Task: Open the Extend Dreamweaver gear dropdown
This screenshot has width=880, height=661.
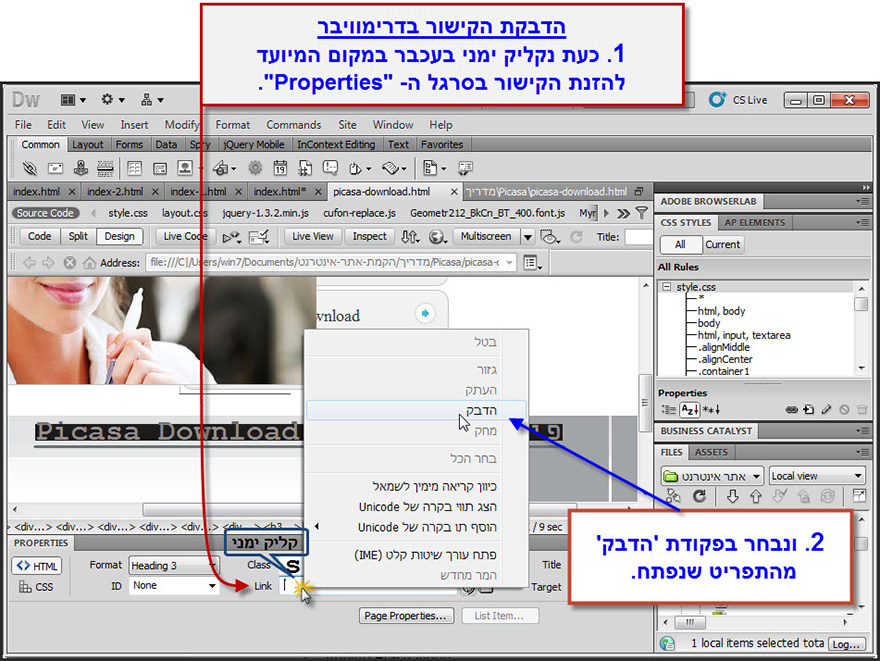Action: click(x=112, y=100)
